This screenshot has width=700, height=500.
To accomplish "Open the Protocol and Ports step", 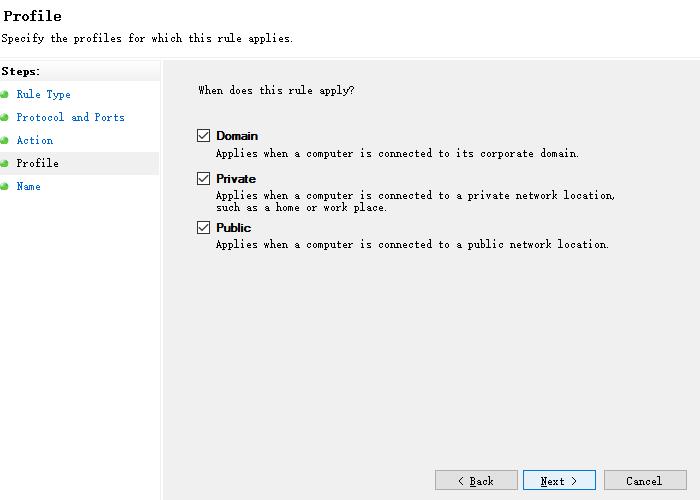I will [x=70, y=118].
